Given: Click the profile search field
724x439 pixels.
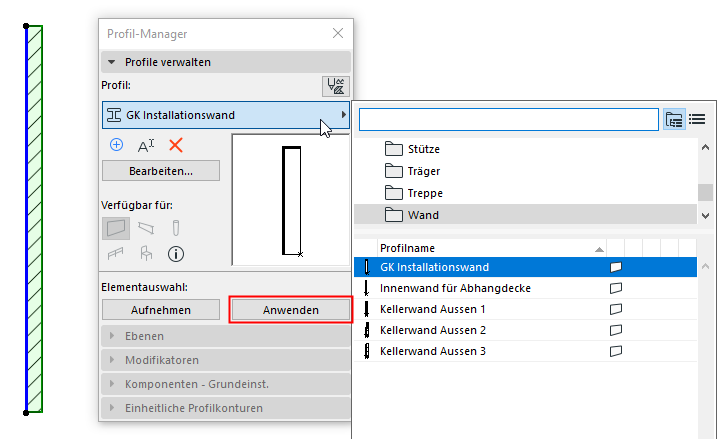Looking at the screenshot, I should click(x=508, y=120).
